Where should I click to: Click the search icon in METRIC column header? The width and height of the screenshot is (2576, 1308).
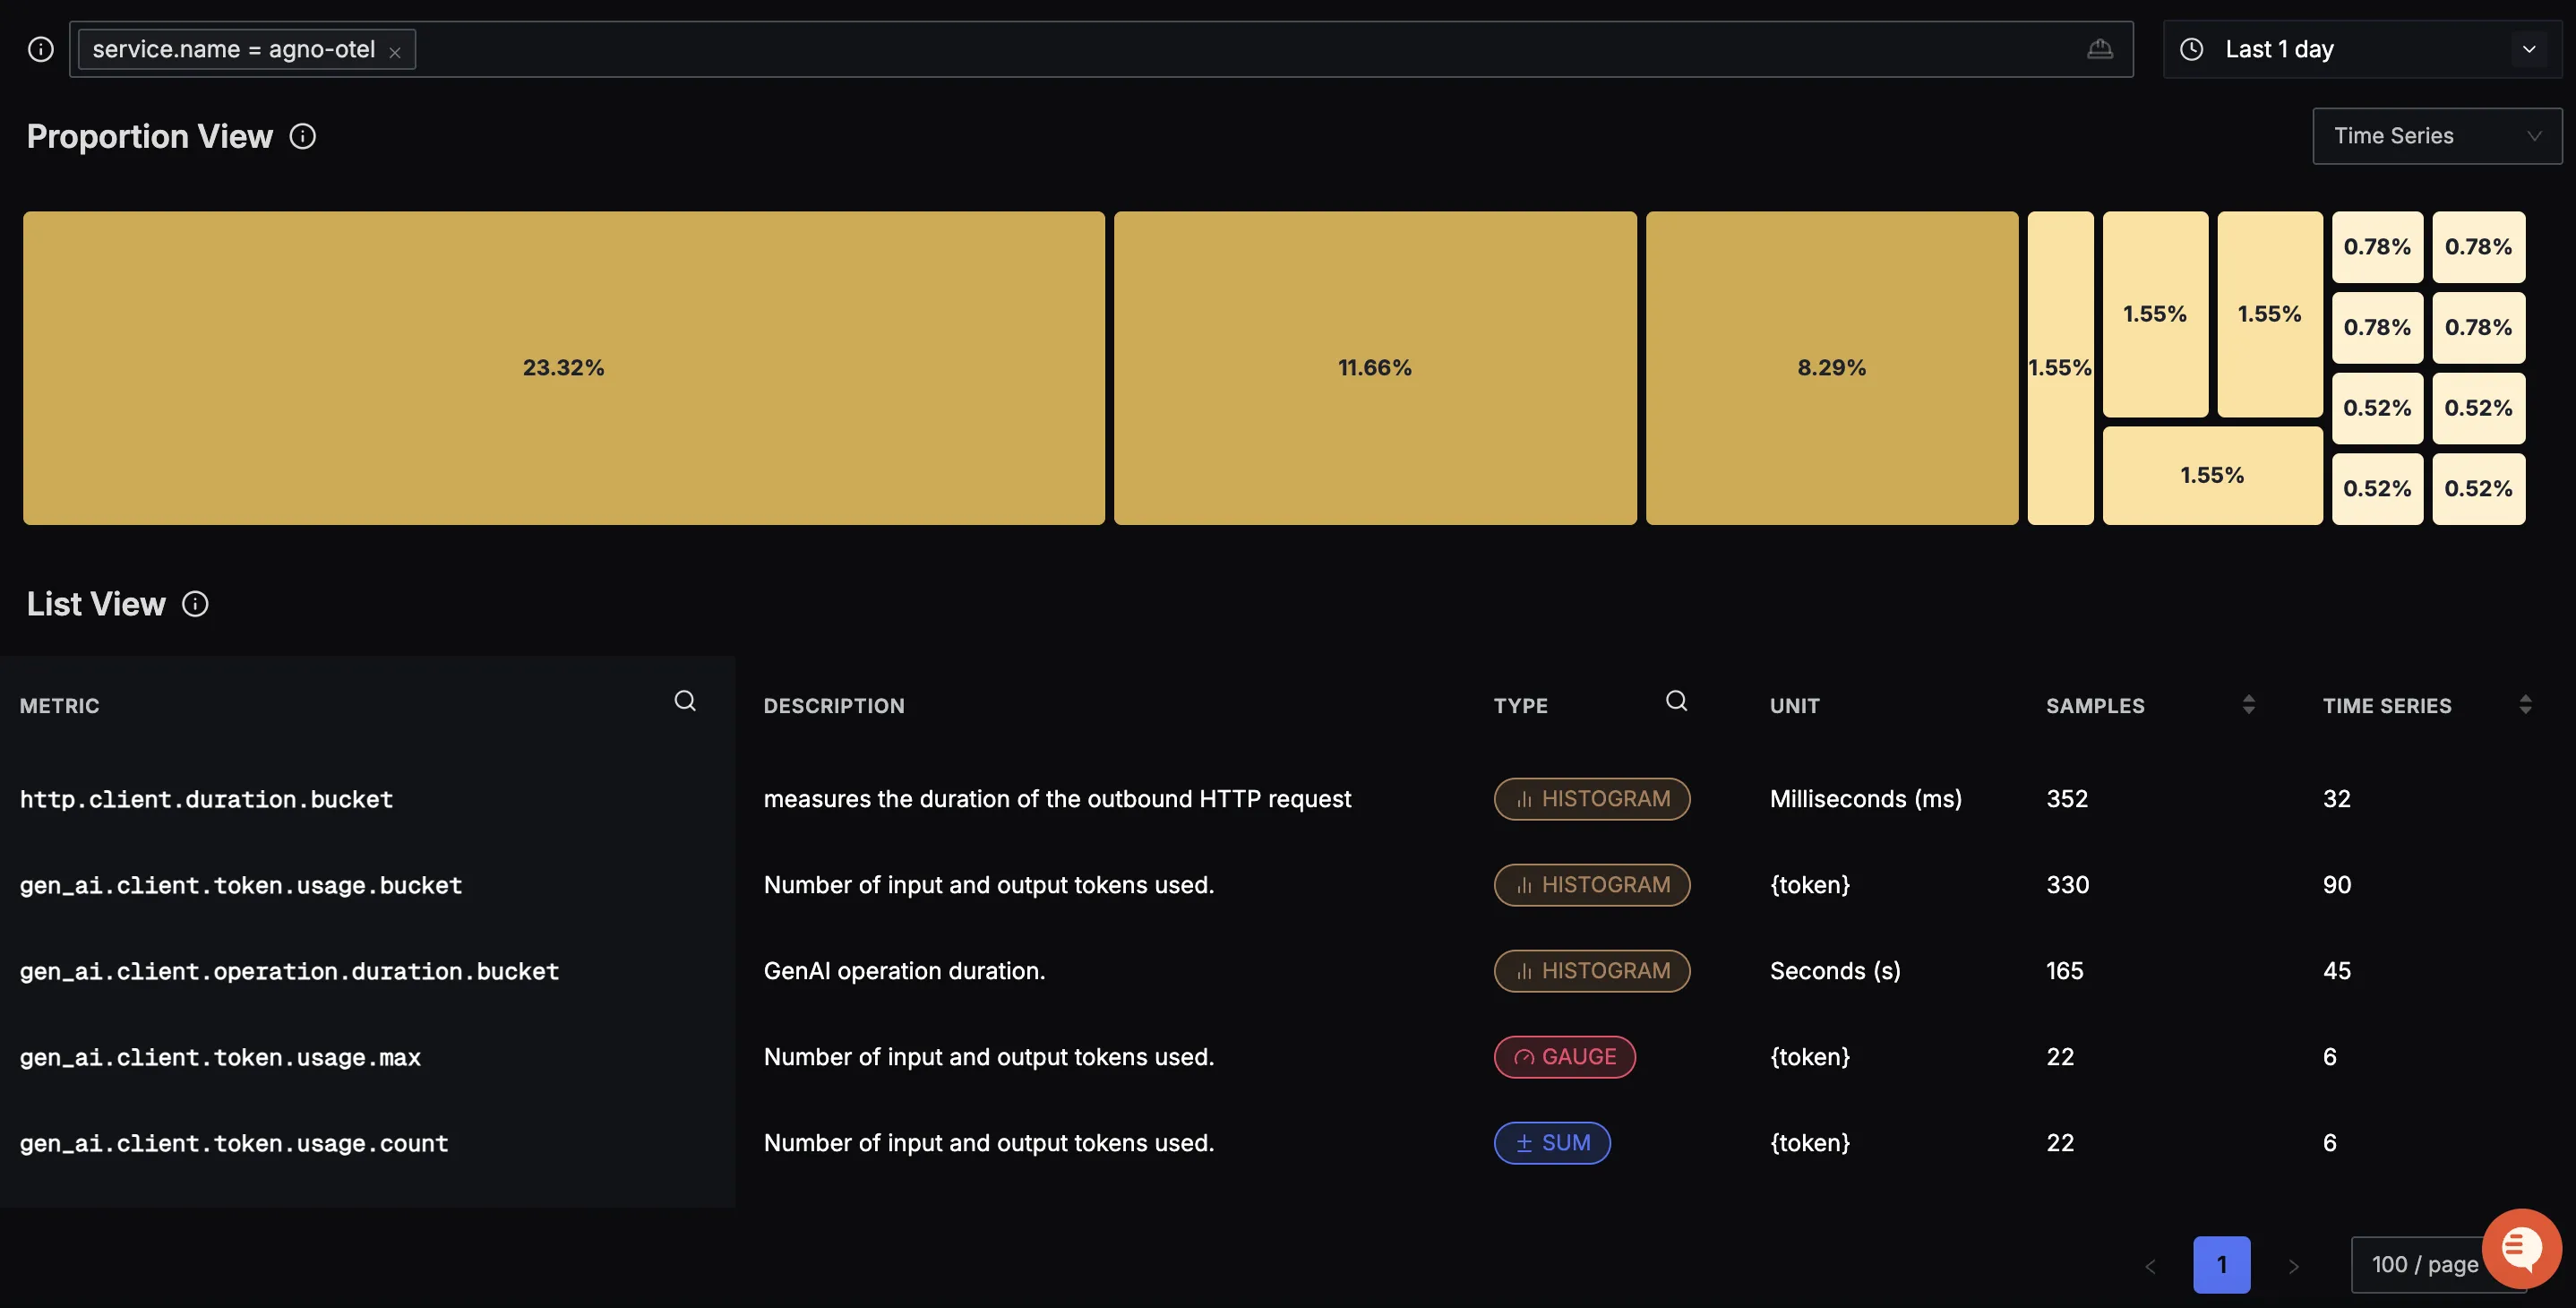(x=685, y=701)
